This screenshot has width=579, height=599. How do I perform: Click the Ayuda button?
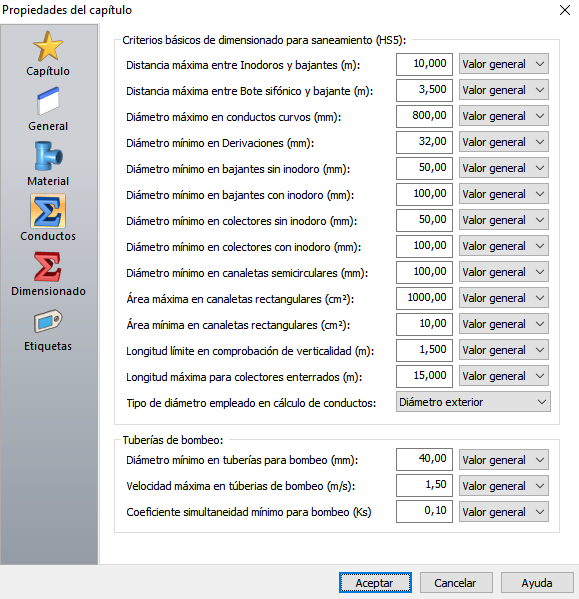click(537, 583)
